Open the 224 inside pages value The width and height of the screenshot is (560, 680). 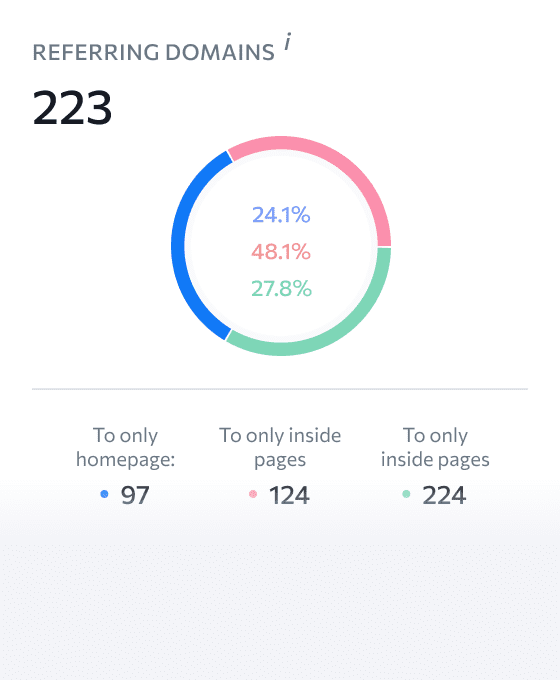click(444, 495)
